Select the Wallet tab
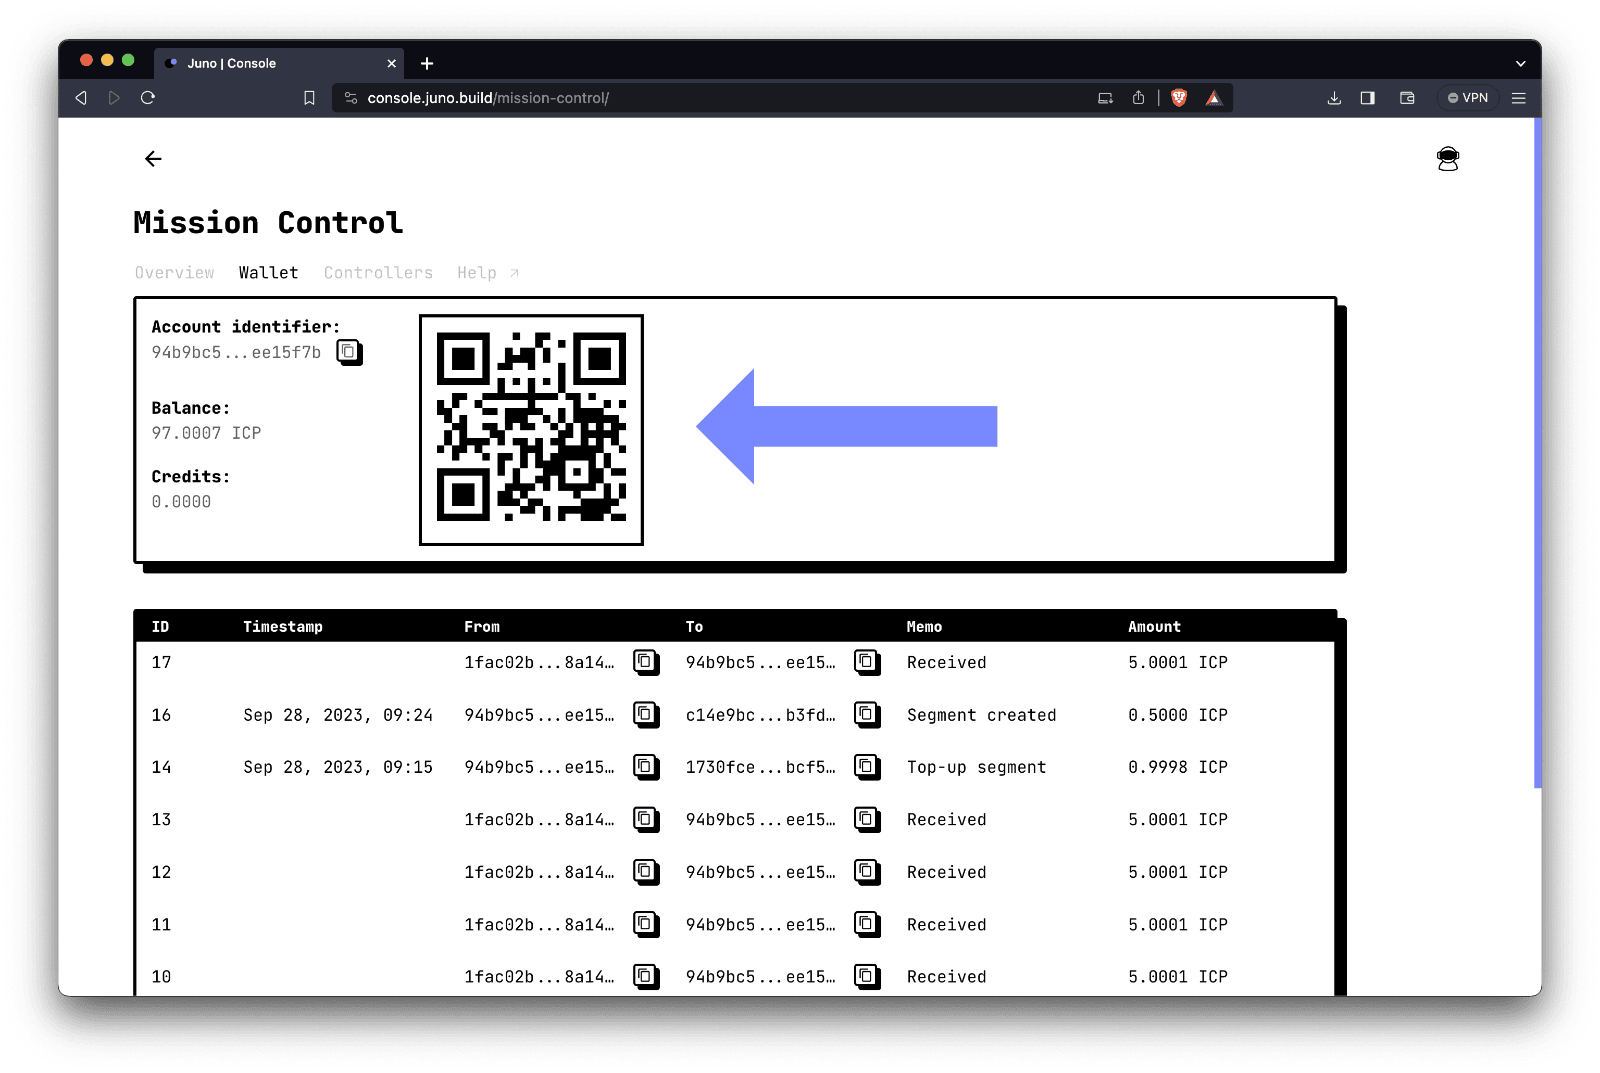Viewport: 1600px width, 1073px height. point(268,273)
